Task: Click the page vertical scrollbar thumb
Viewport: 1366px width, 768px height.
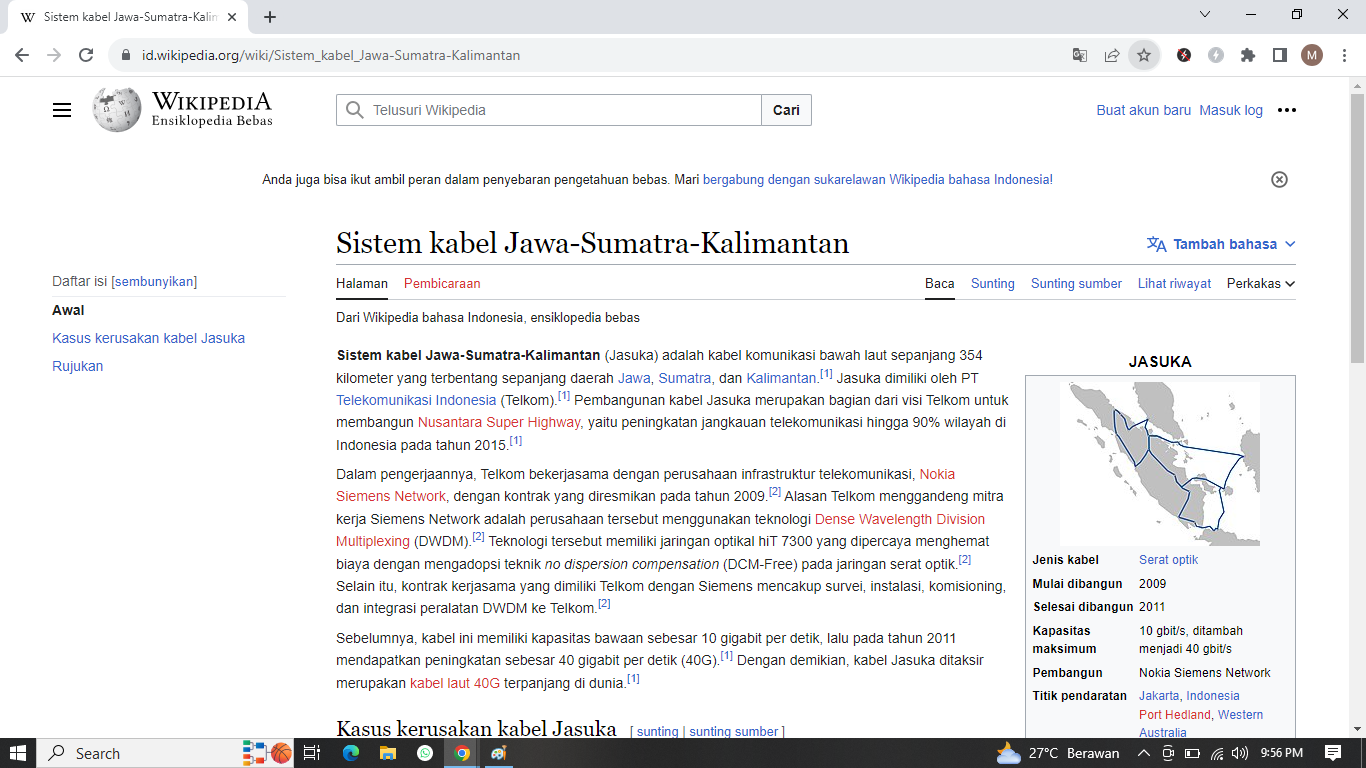Action: [x=1357, y=228]
